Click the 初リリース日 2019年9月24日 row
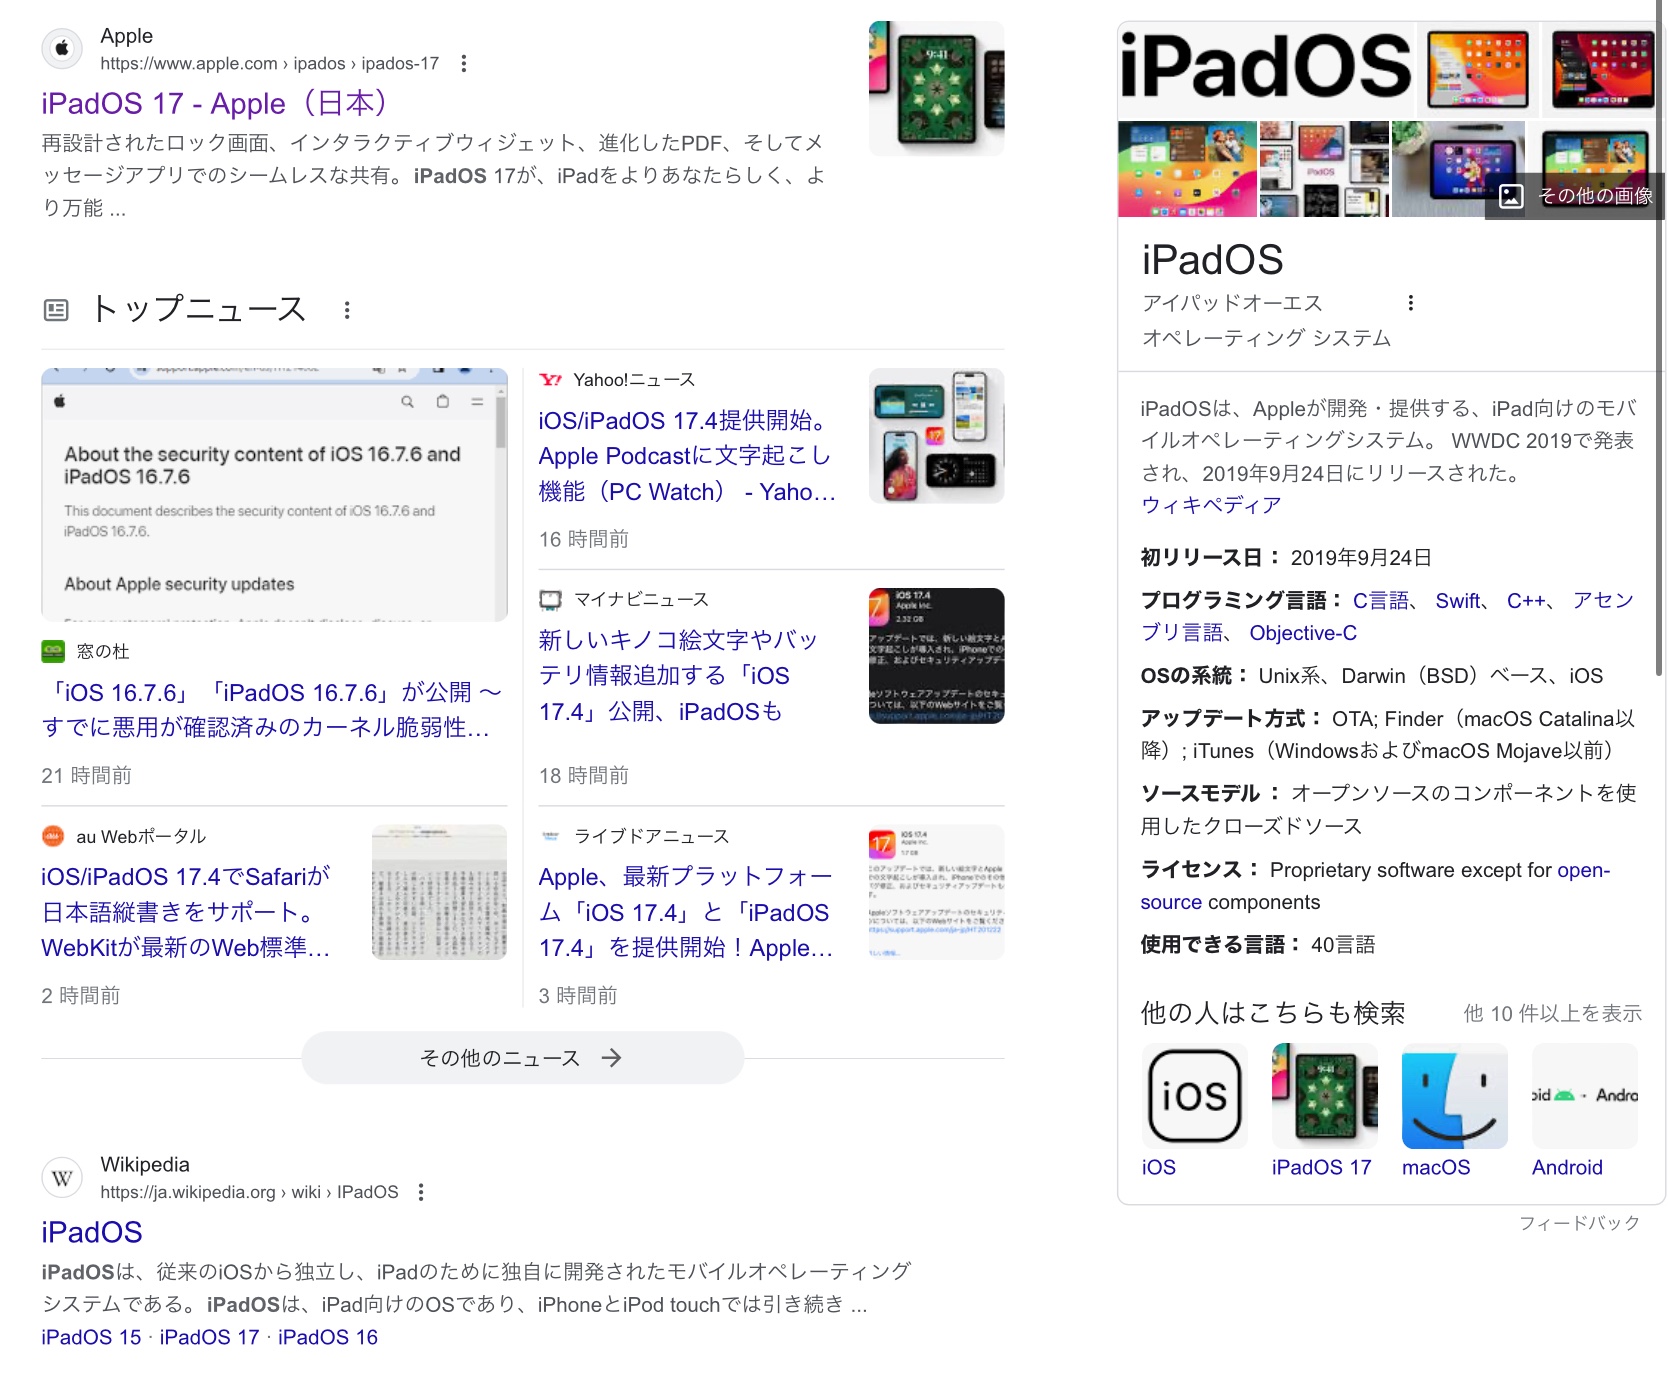This screenshot has height=1395, width=1668. coord(1286,557)
